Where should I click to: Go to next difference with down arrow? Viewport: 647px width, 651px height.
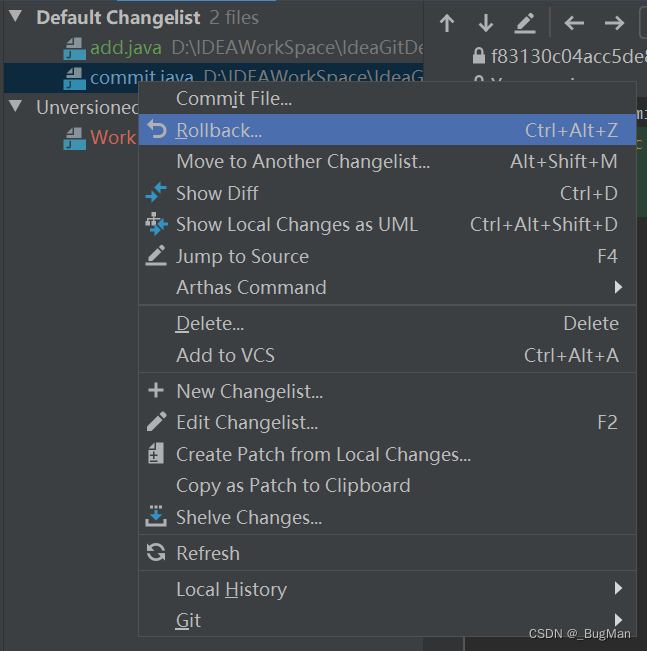(x=485, y=23)
